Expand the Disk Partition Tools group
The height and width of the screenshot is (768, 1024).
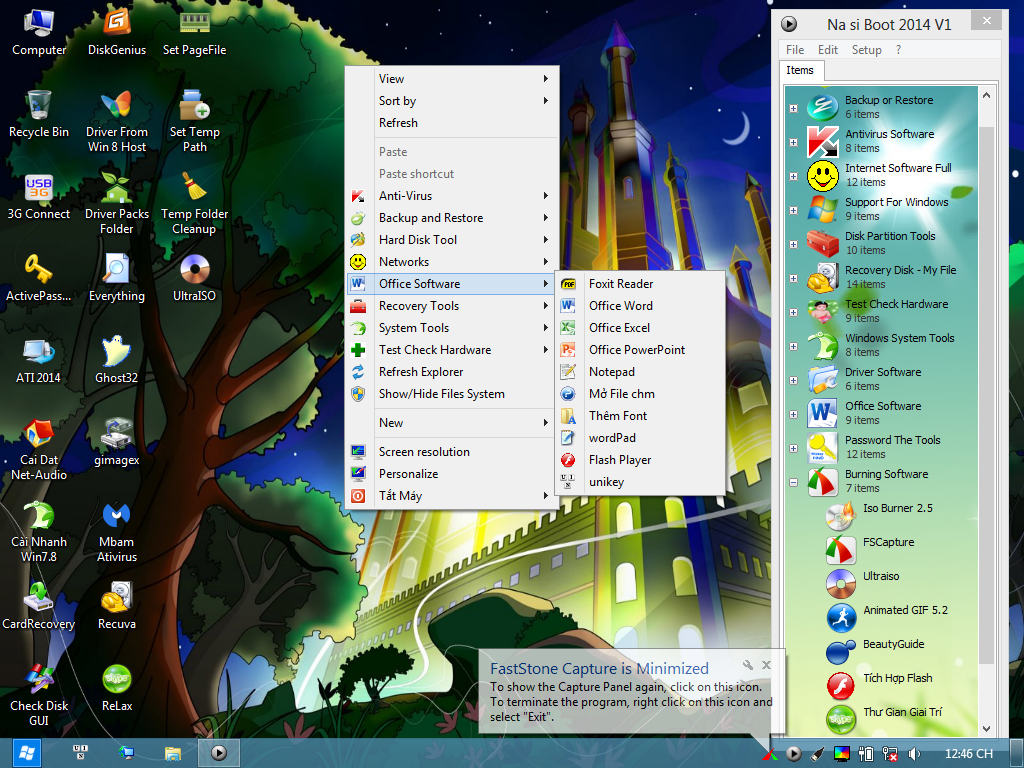coord(793,244)
